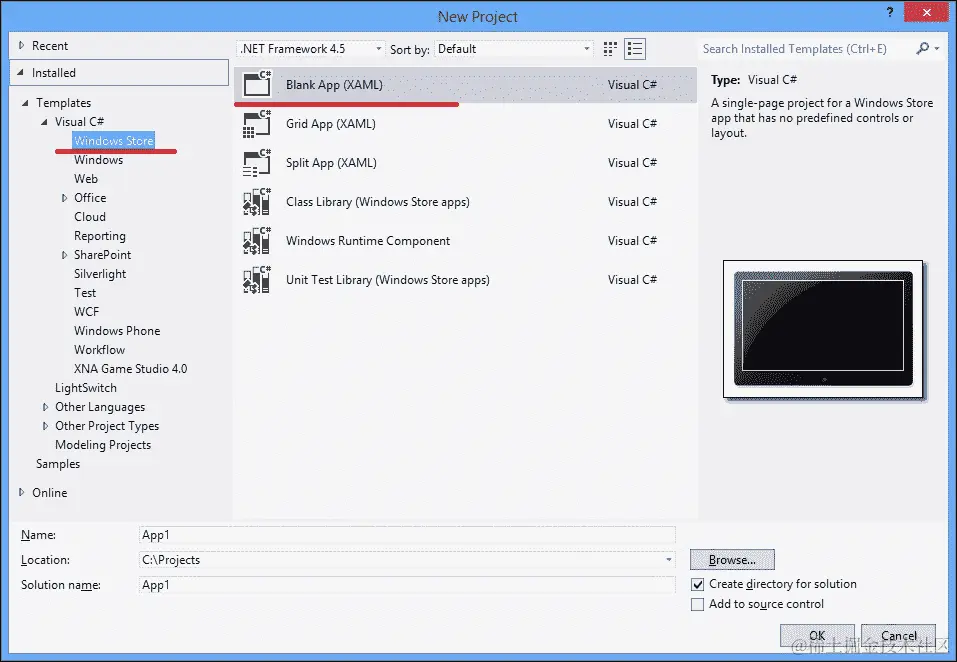957x662 pixels.
Task: Open the Location path dropdown
Action: coord(669,559)
